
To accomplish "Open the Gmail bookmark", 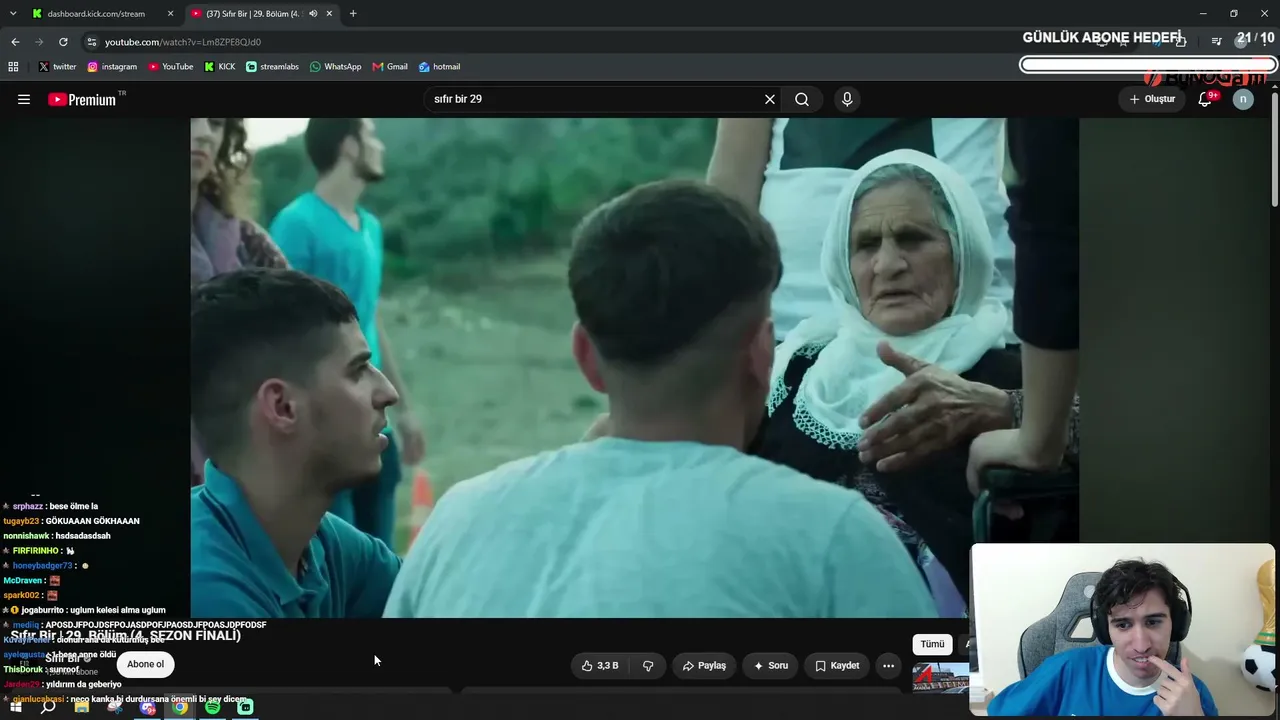I will pos(390,67).
